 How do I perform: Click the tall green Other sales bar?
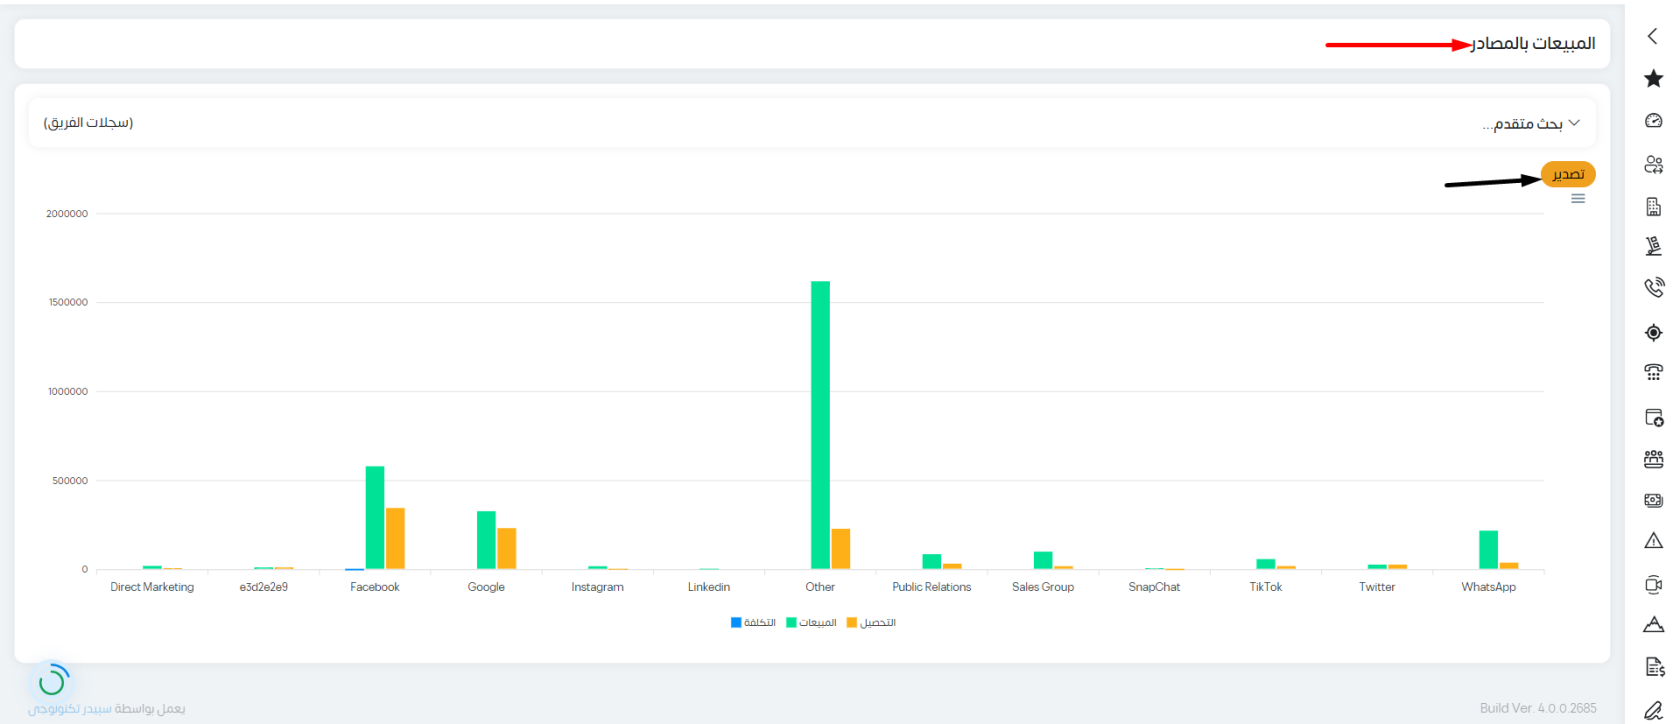(820, 425)
